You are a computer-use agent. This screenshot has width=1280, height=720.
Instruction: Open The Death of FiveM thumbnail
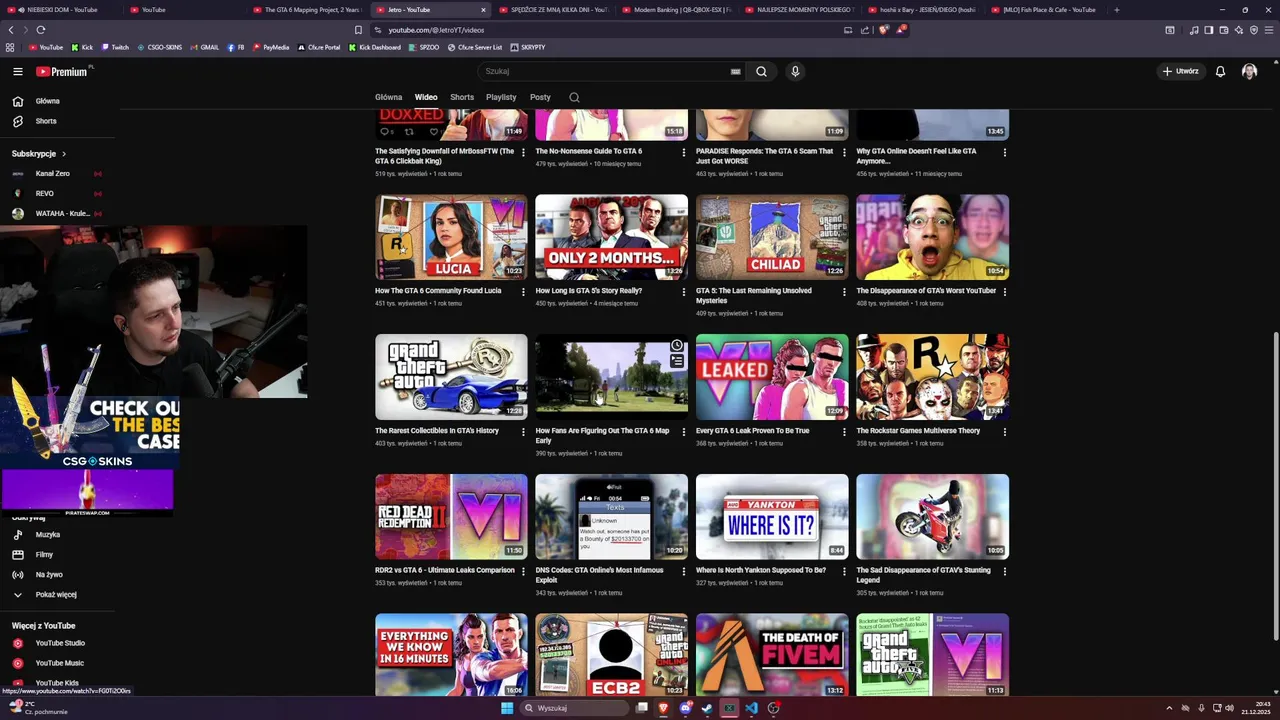(x=772, y=655)
